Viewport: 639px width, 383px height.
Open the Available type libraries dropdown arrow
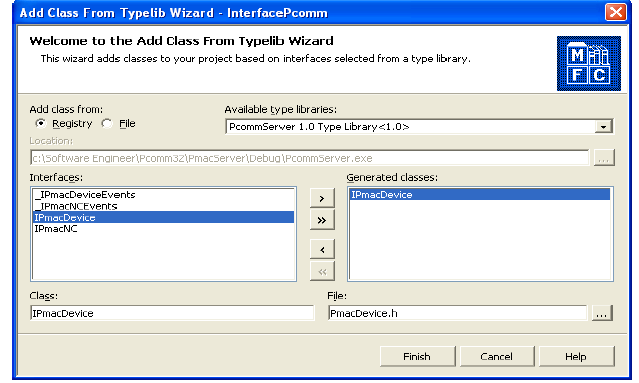point(603,127)
